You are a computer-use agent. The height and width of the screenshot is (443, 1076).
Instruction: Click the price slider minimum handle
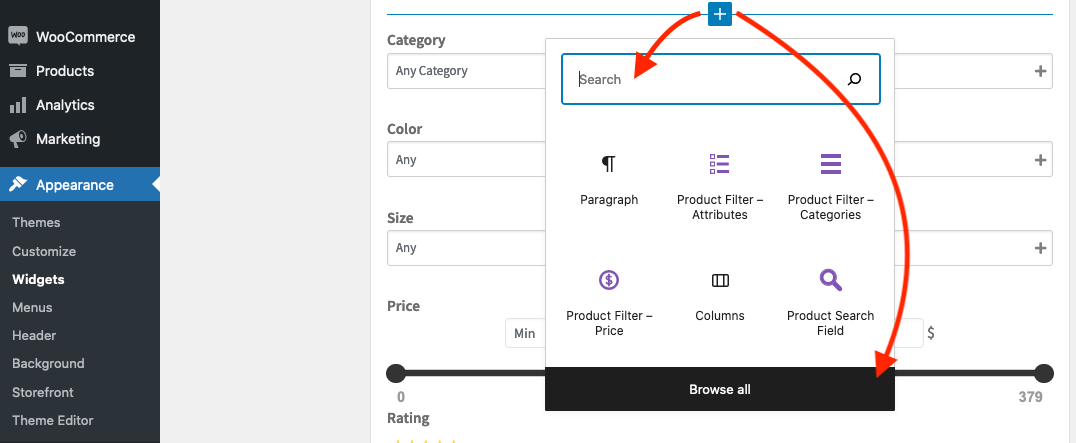tap(396, 374)
